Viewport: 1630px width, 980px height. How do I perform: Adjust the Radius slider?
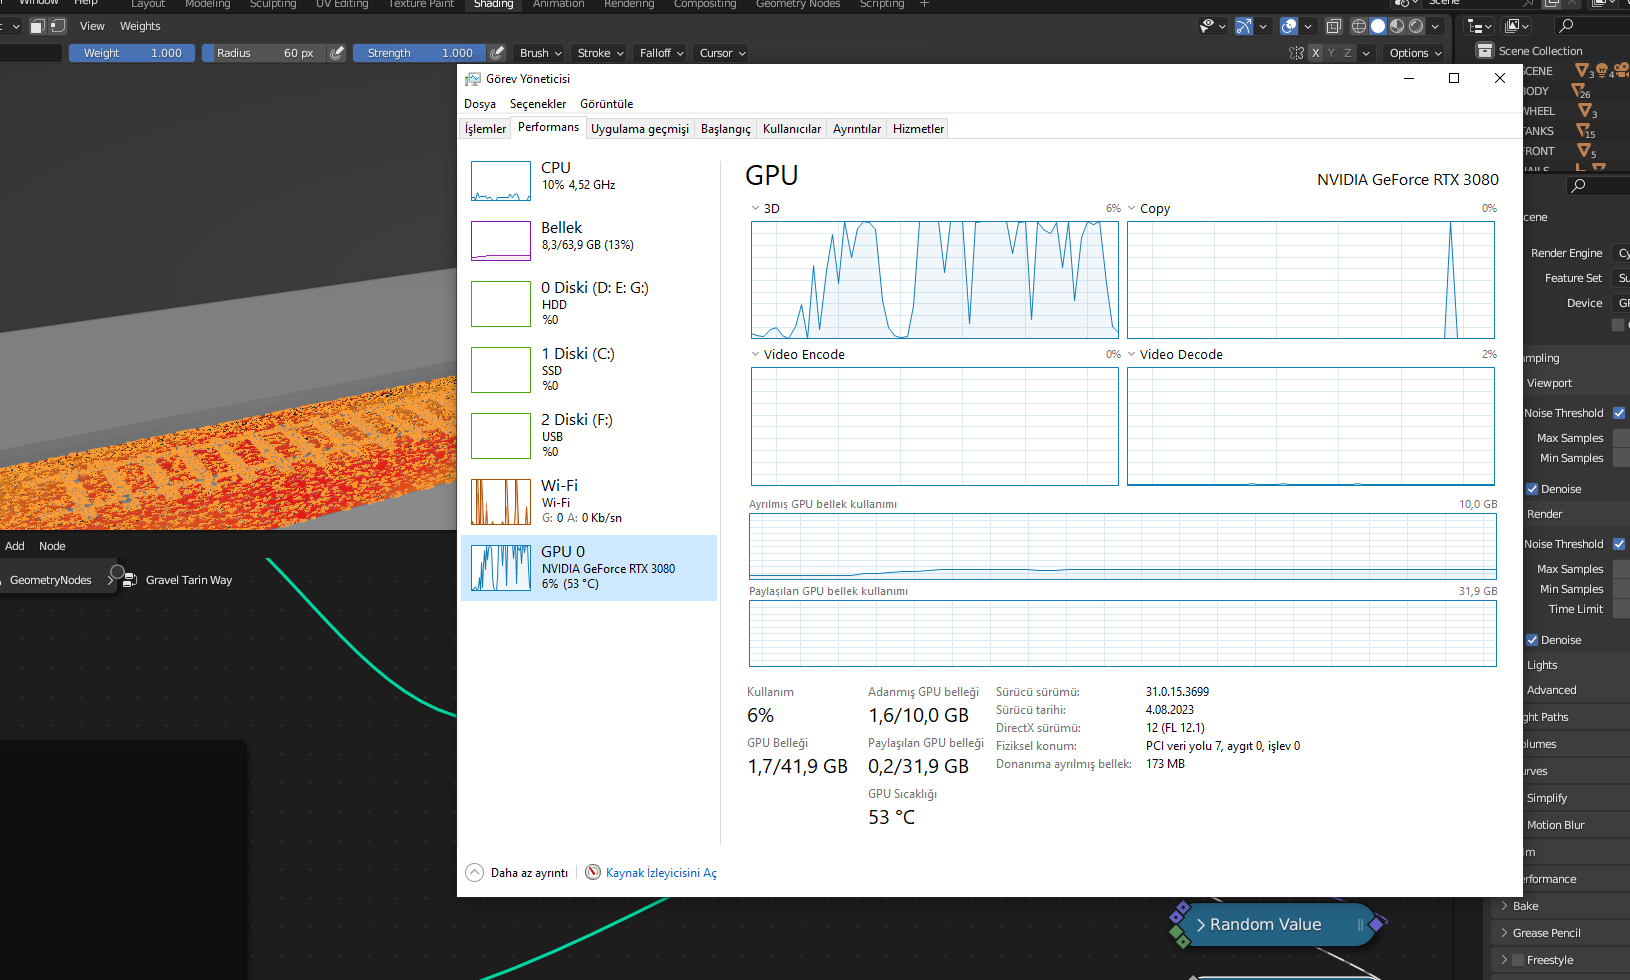point(265,53)
